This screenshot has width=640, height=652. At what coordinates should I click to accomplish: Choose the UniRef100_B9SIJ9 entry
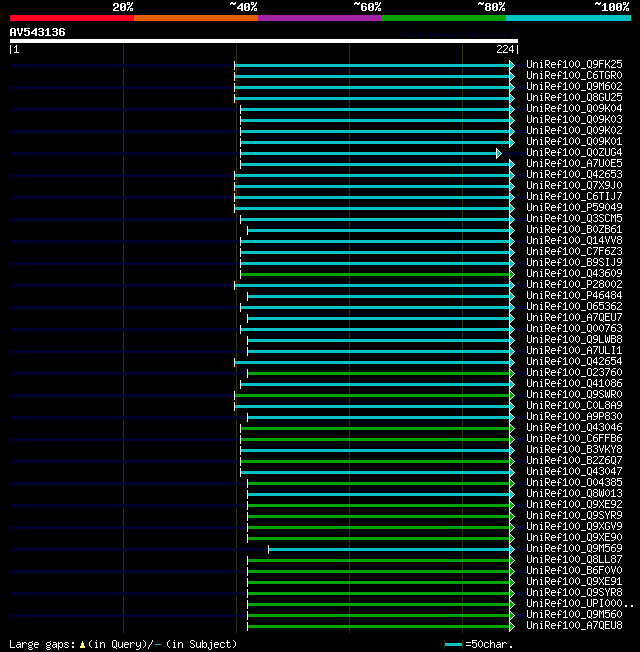pyautogui.click(x=574, y=262)
